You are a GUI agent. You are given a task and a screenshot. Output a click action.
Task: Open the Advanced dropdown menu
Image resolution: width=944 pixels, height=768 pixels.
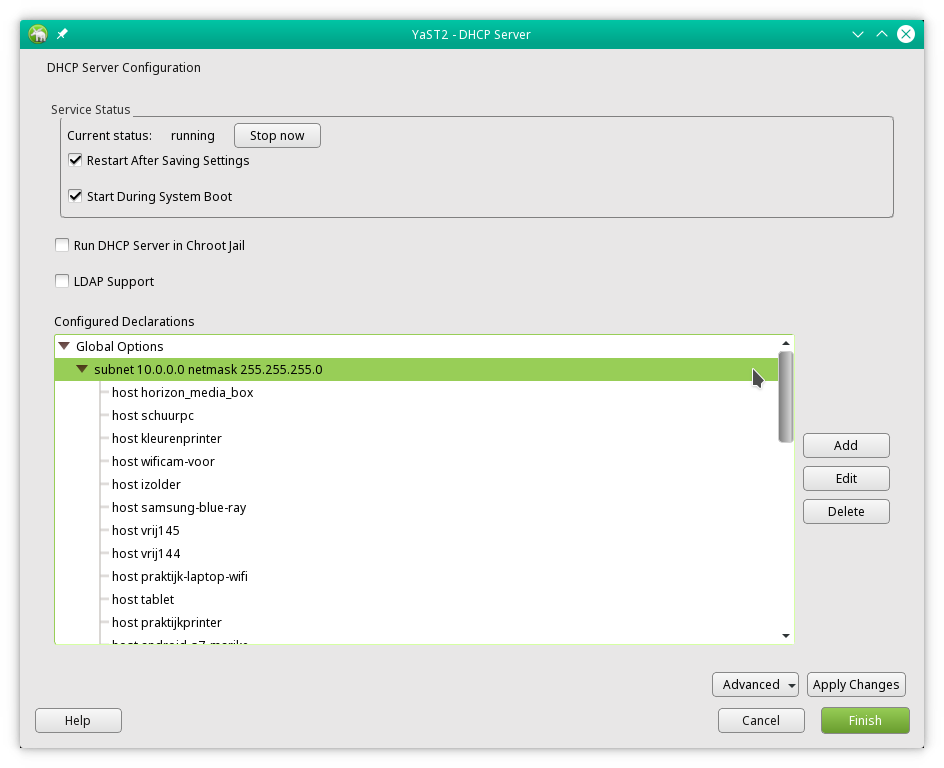755,685
